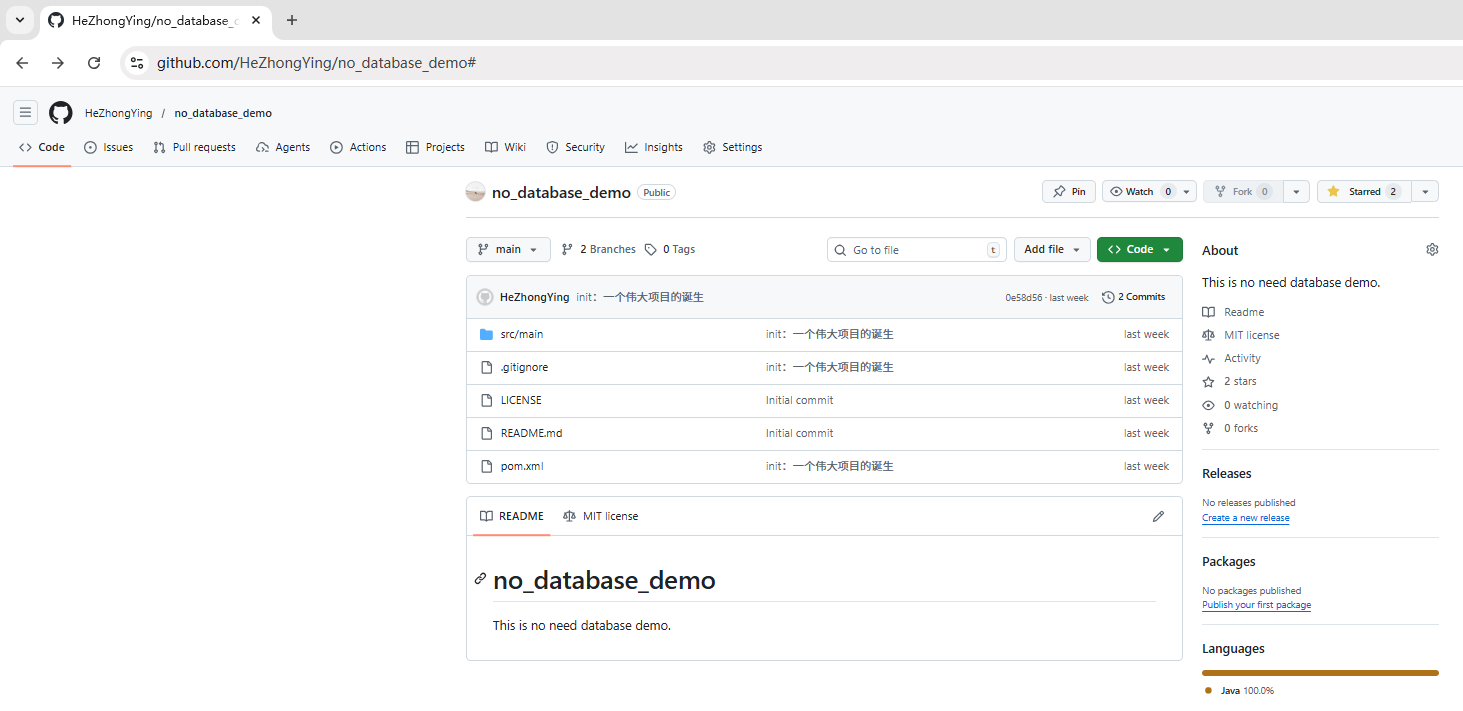View 2 stars in About sidebar
Image resolution: width=1463 pixels, height=711 pixels.
click(x=1230, y=381)
